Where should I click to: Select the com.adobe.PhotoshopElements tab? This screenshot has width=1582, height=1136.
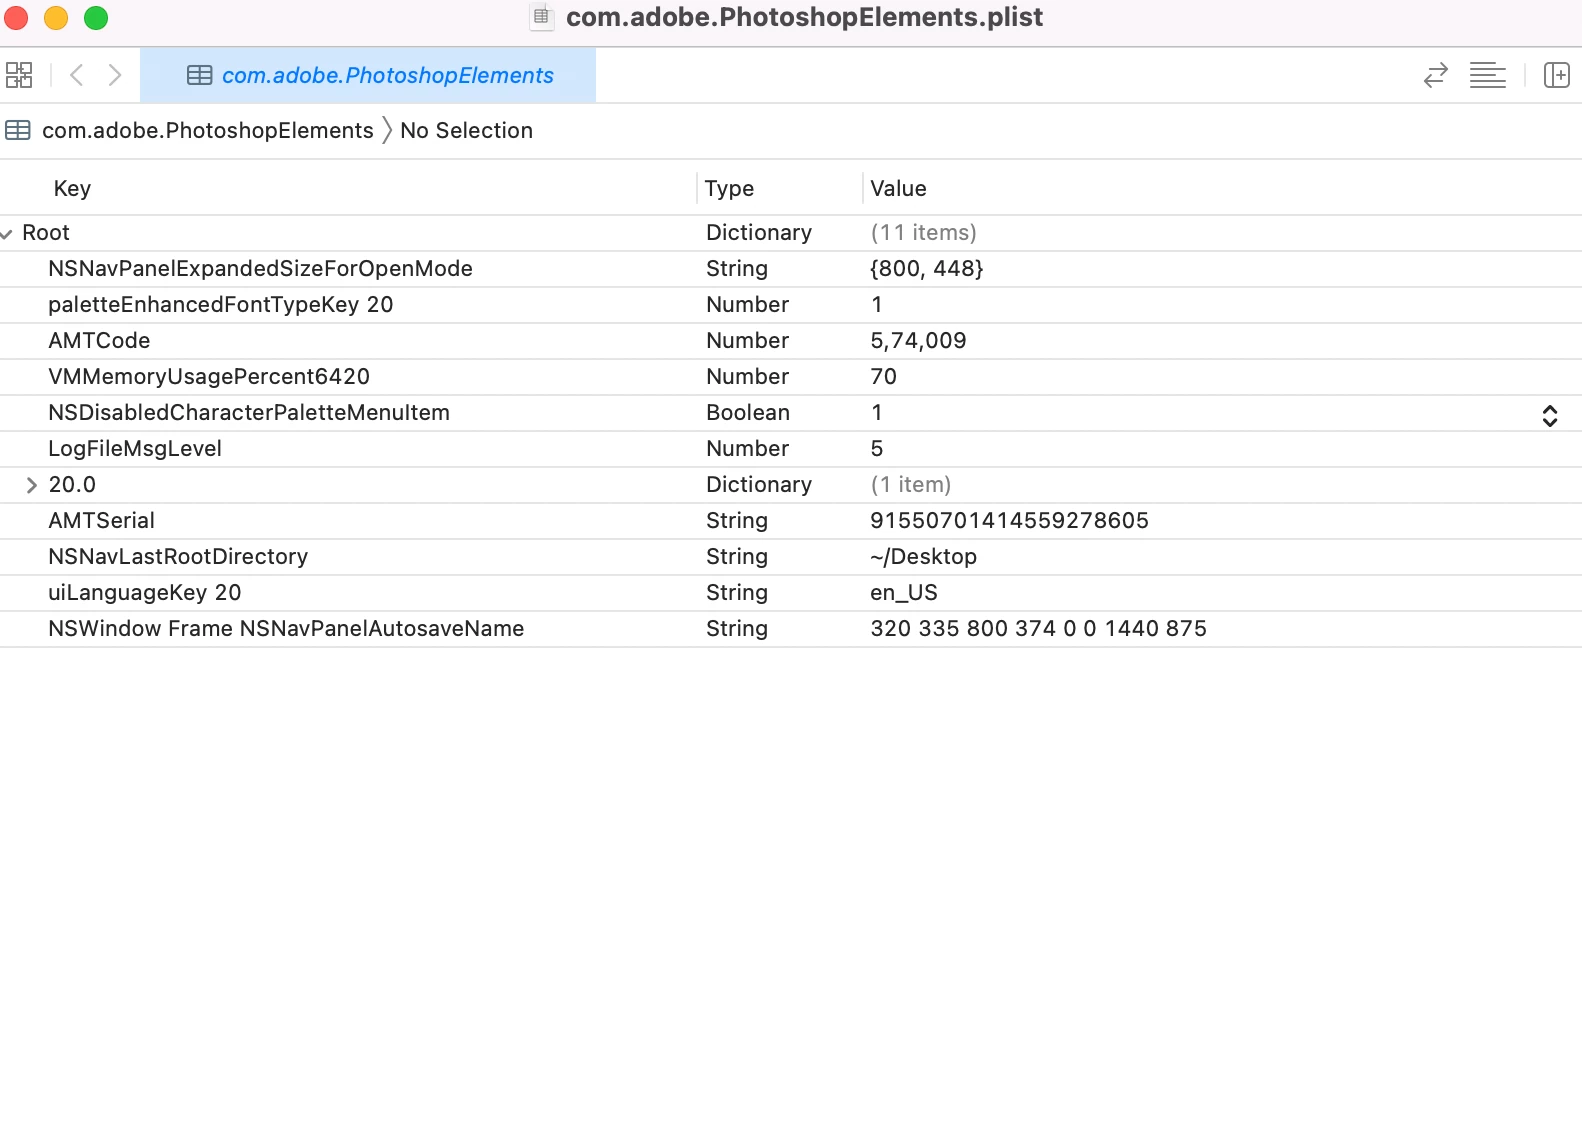tap(368, 75)
